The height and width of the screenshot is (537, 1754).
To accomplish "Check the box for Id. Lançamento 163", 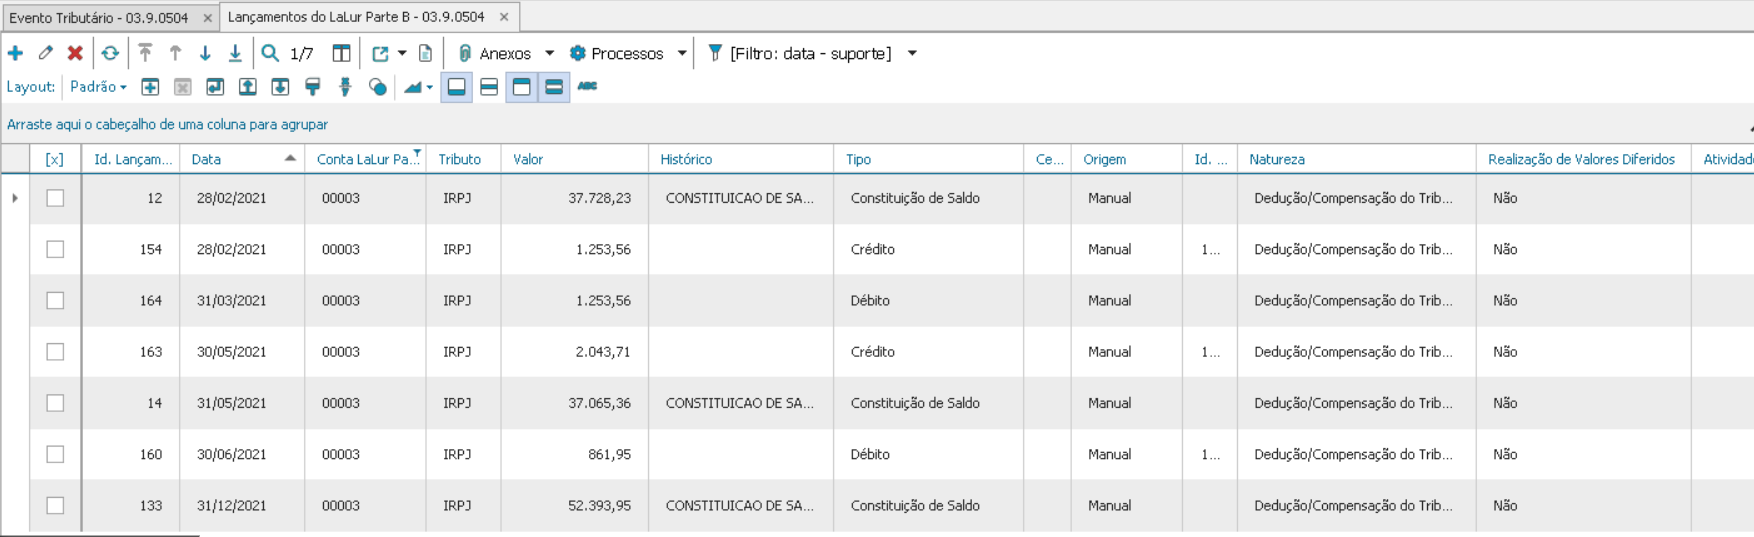I will pyautogui.click(x=55, y=352).
